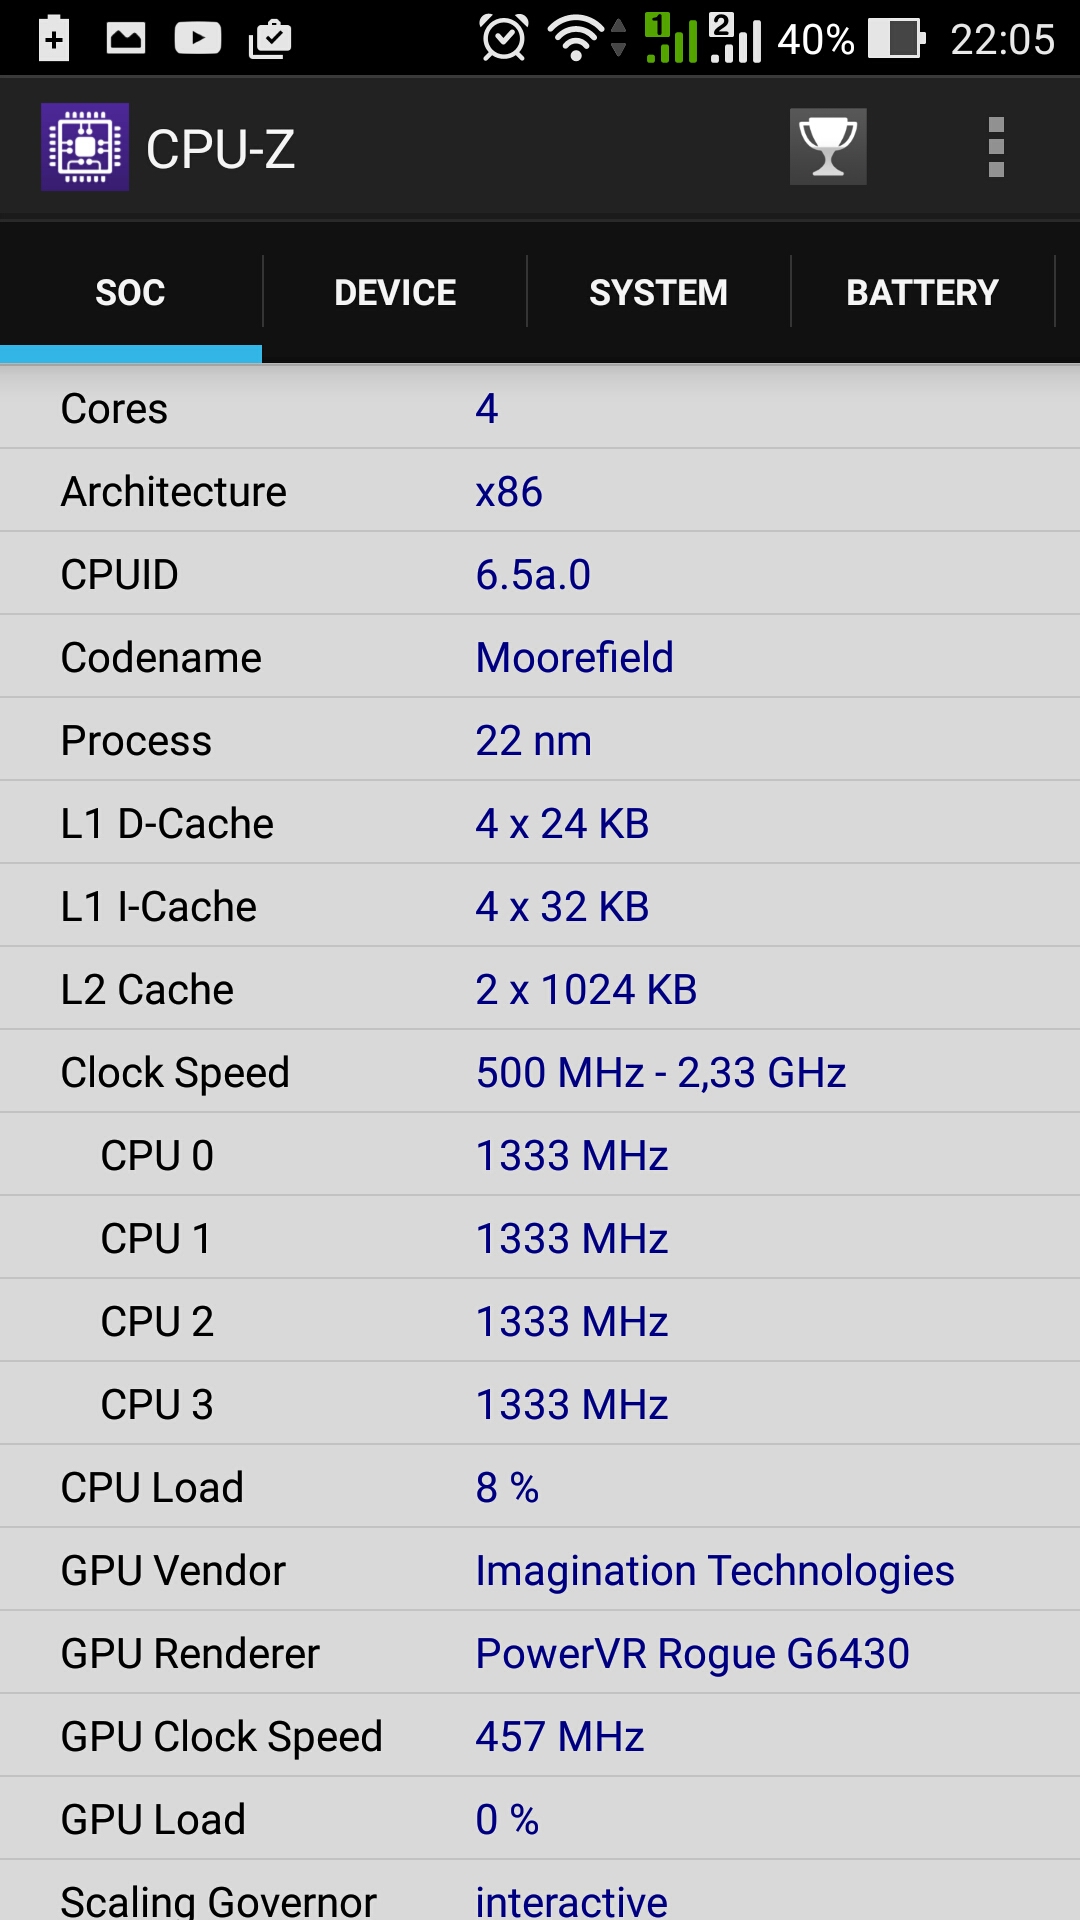This screenshot has width=1080, height=1920.
Task: Tap the CPU Load percentage row
Action: click(540, 1487)
